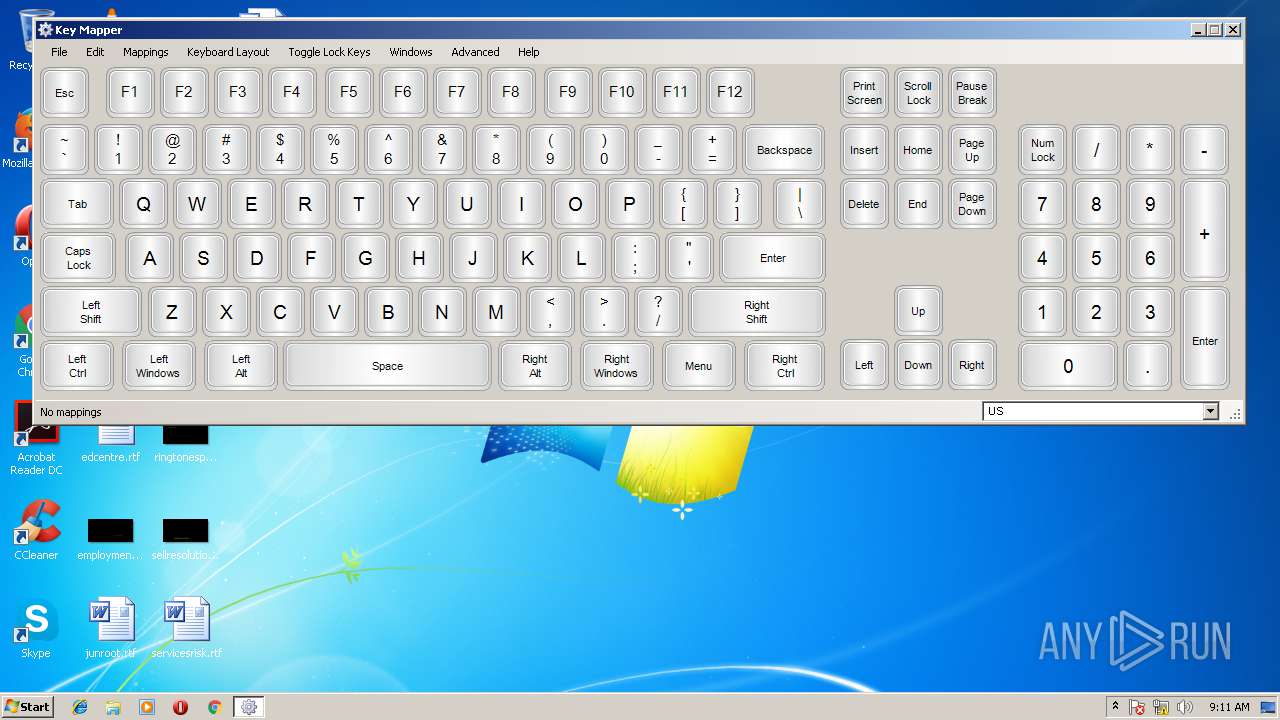Click the End key

click(918, 204)
